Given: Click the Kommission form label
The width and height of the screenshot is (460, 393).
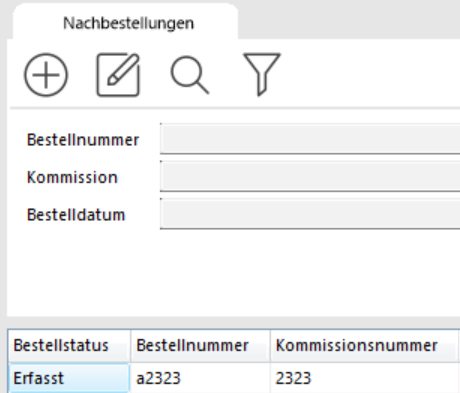Looking at the screenshot, I should 72,177.
